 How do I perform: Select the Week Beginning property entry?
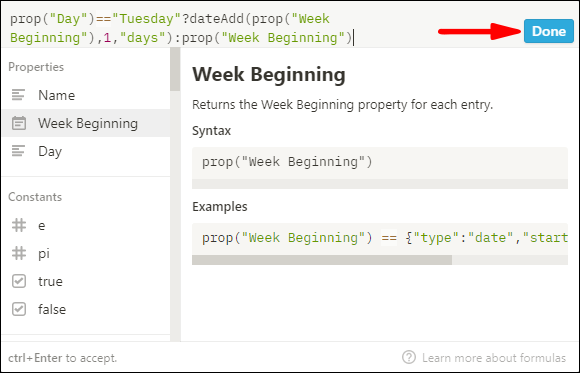pyautogui.click(x=86, y=123)
